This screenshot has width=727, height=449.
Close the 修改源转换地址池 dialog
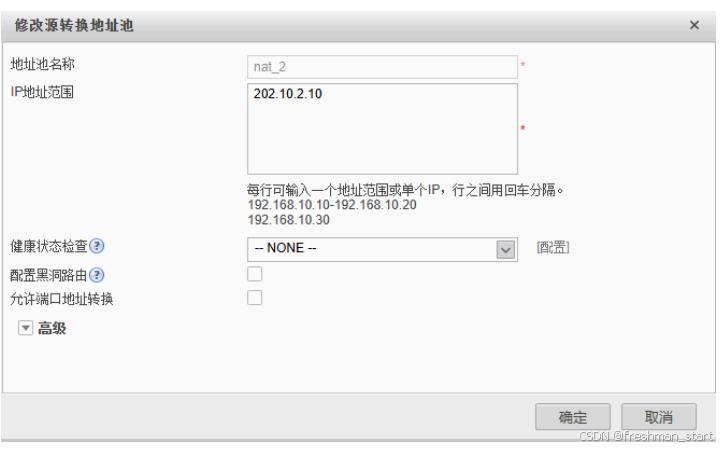click(x=694, y=25)
